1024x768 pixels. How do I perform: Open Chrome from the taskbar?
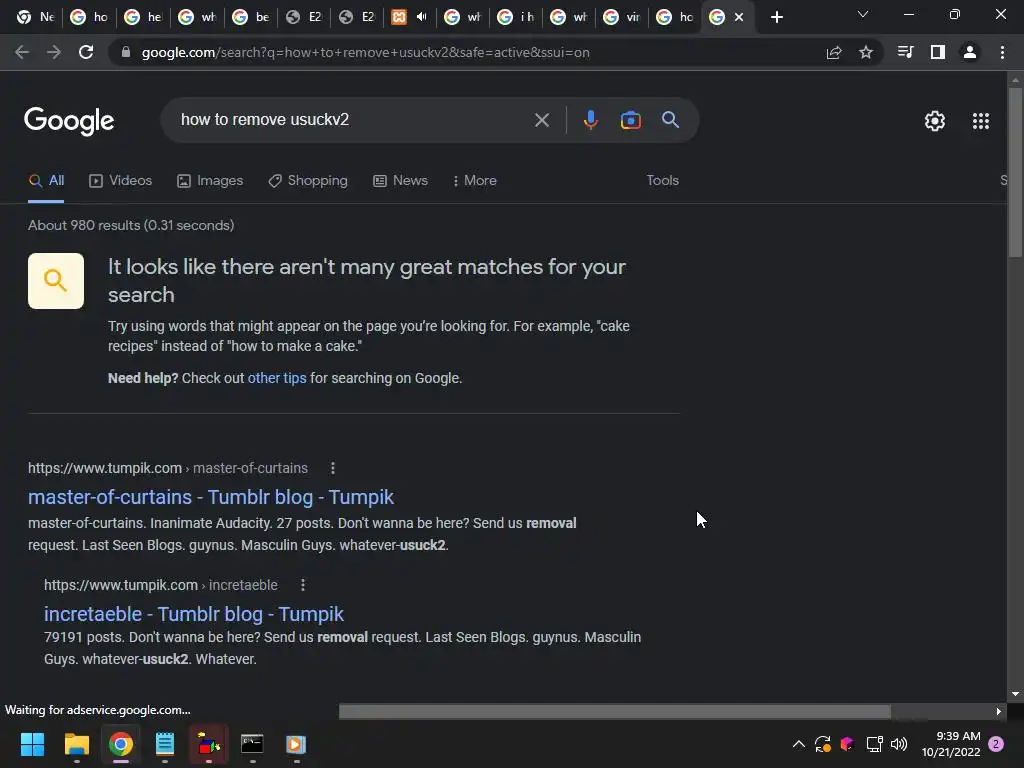click(121, 744)
